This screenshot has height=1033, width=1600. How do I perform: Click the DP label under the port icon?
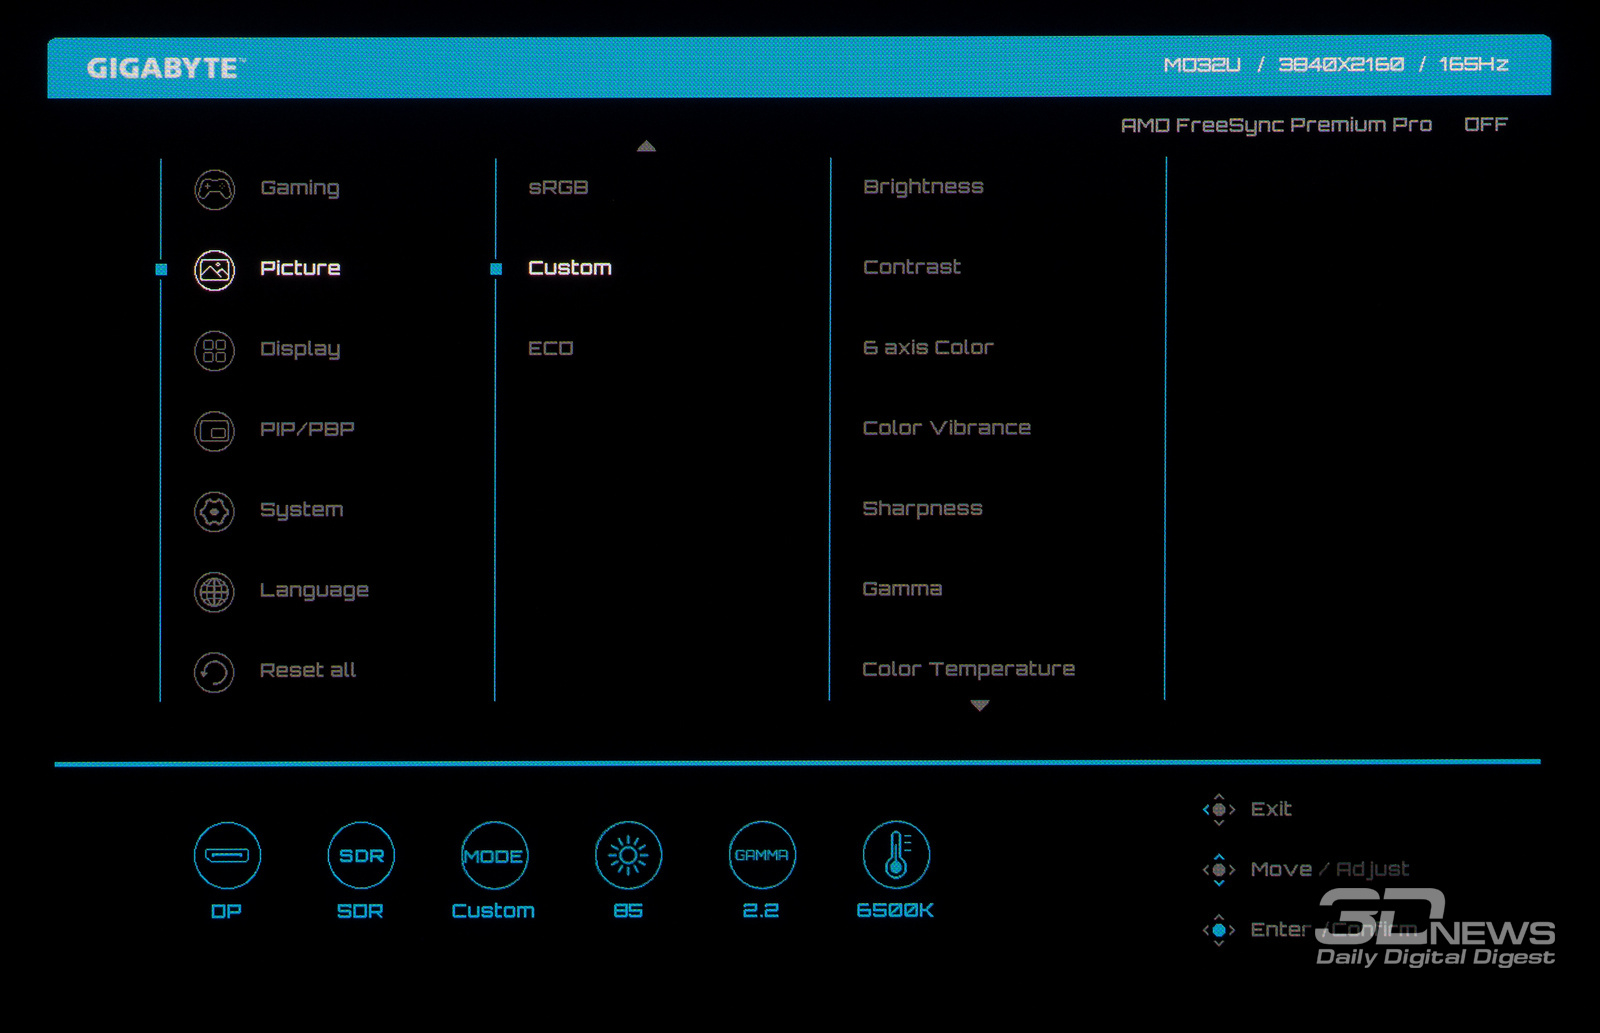(x=226, y=911)
